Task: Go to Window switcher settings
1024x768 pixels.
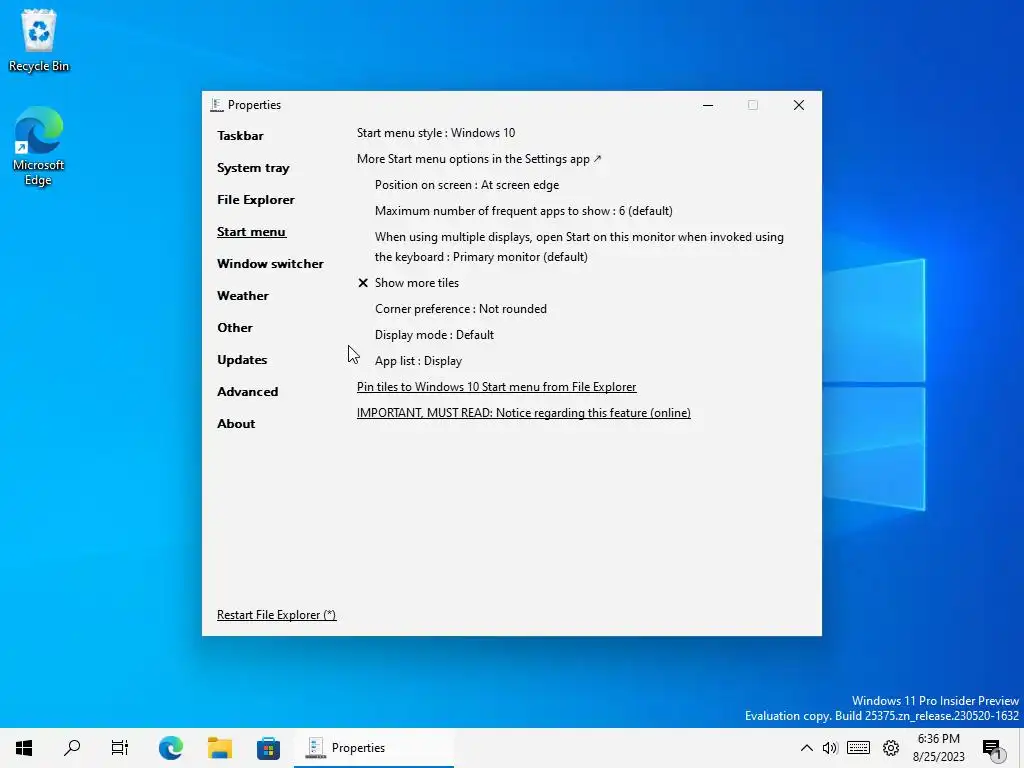Action: click(270, 264)
